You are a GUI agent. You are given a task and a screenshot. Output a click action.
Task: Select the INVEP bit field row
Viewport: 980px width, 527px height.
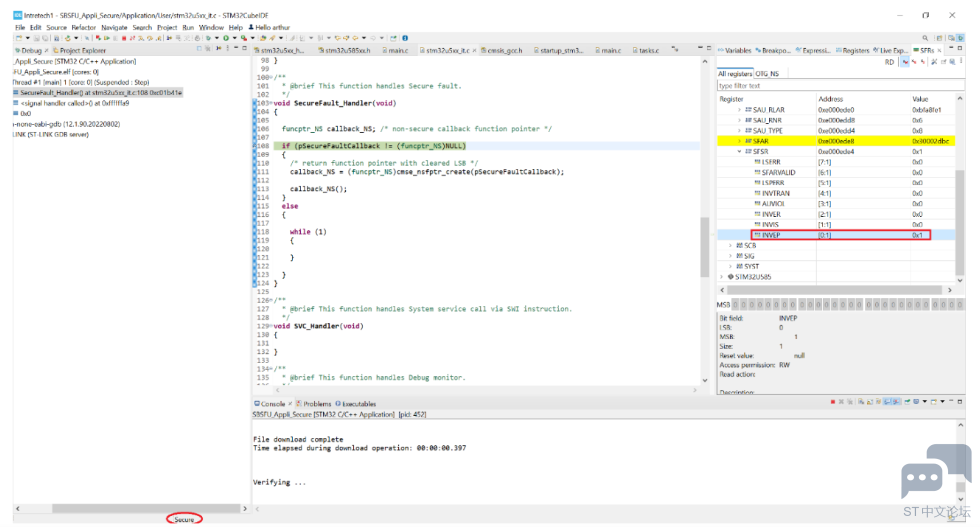(x=836, y=235)
